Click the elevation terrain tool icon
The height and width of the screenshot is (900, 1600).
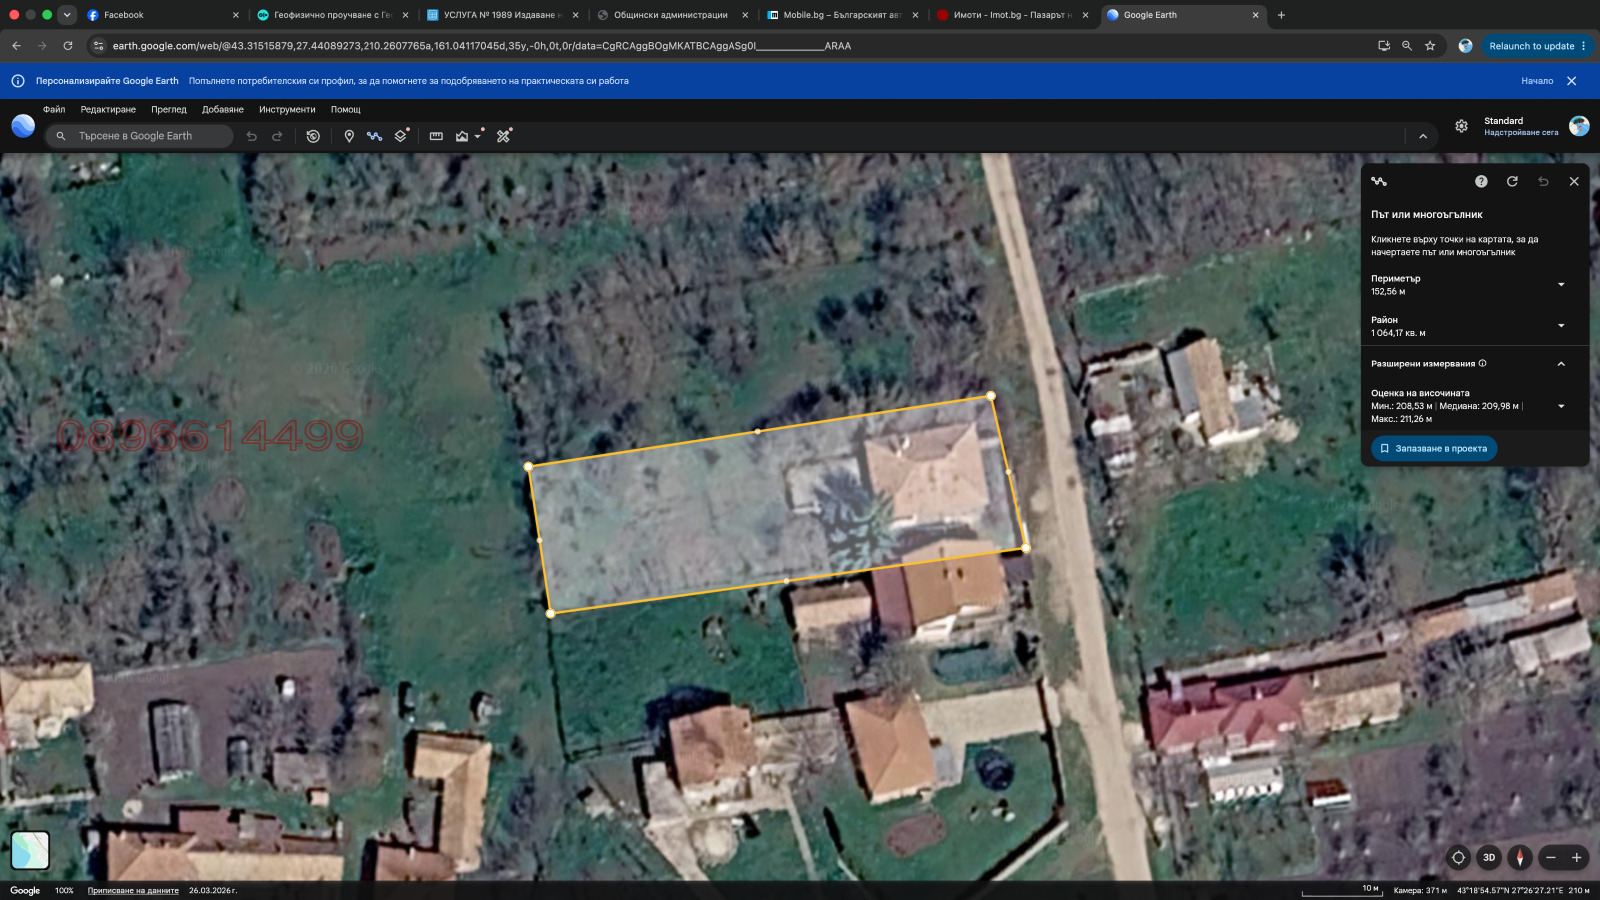click(462, 136)
